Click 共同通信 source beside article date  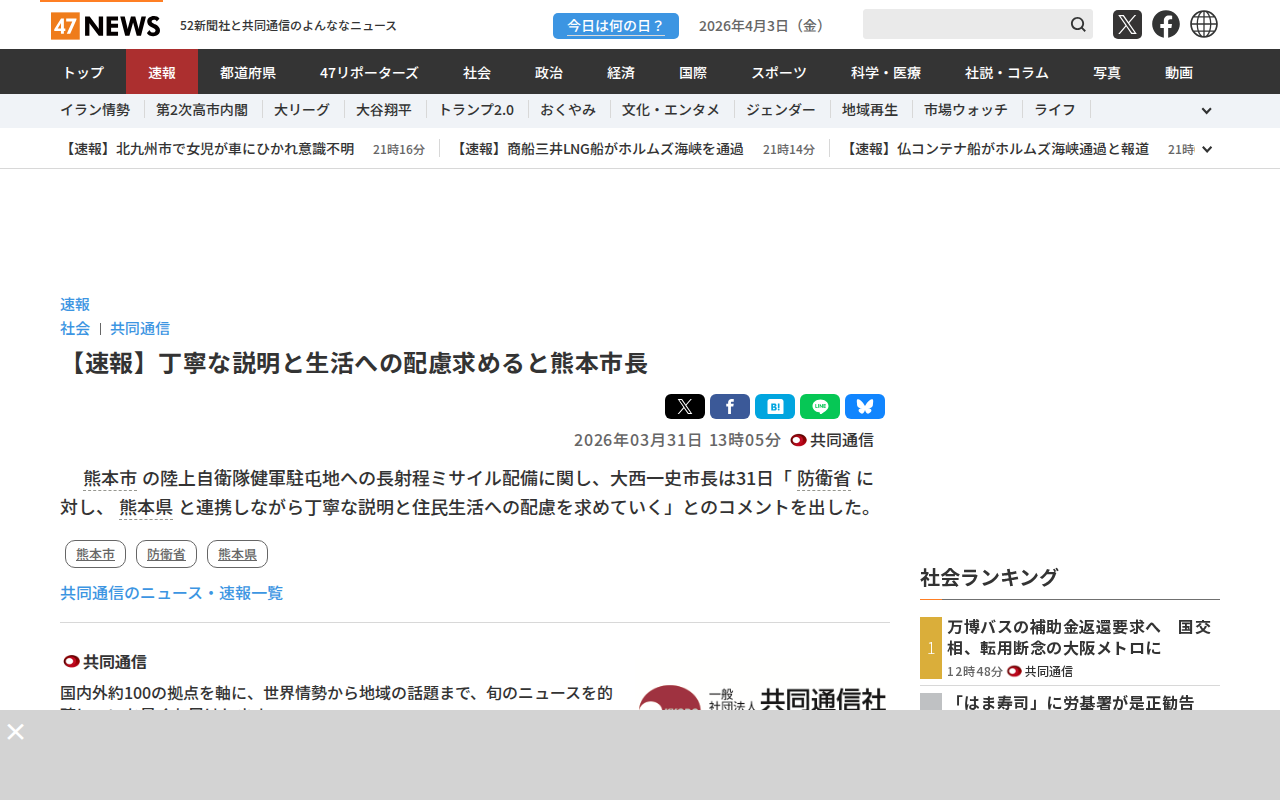click(832, 440)
